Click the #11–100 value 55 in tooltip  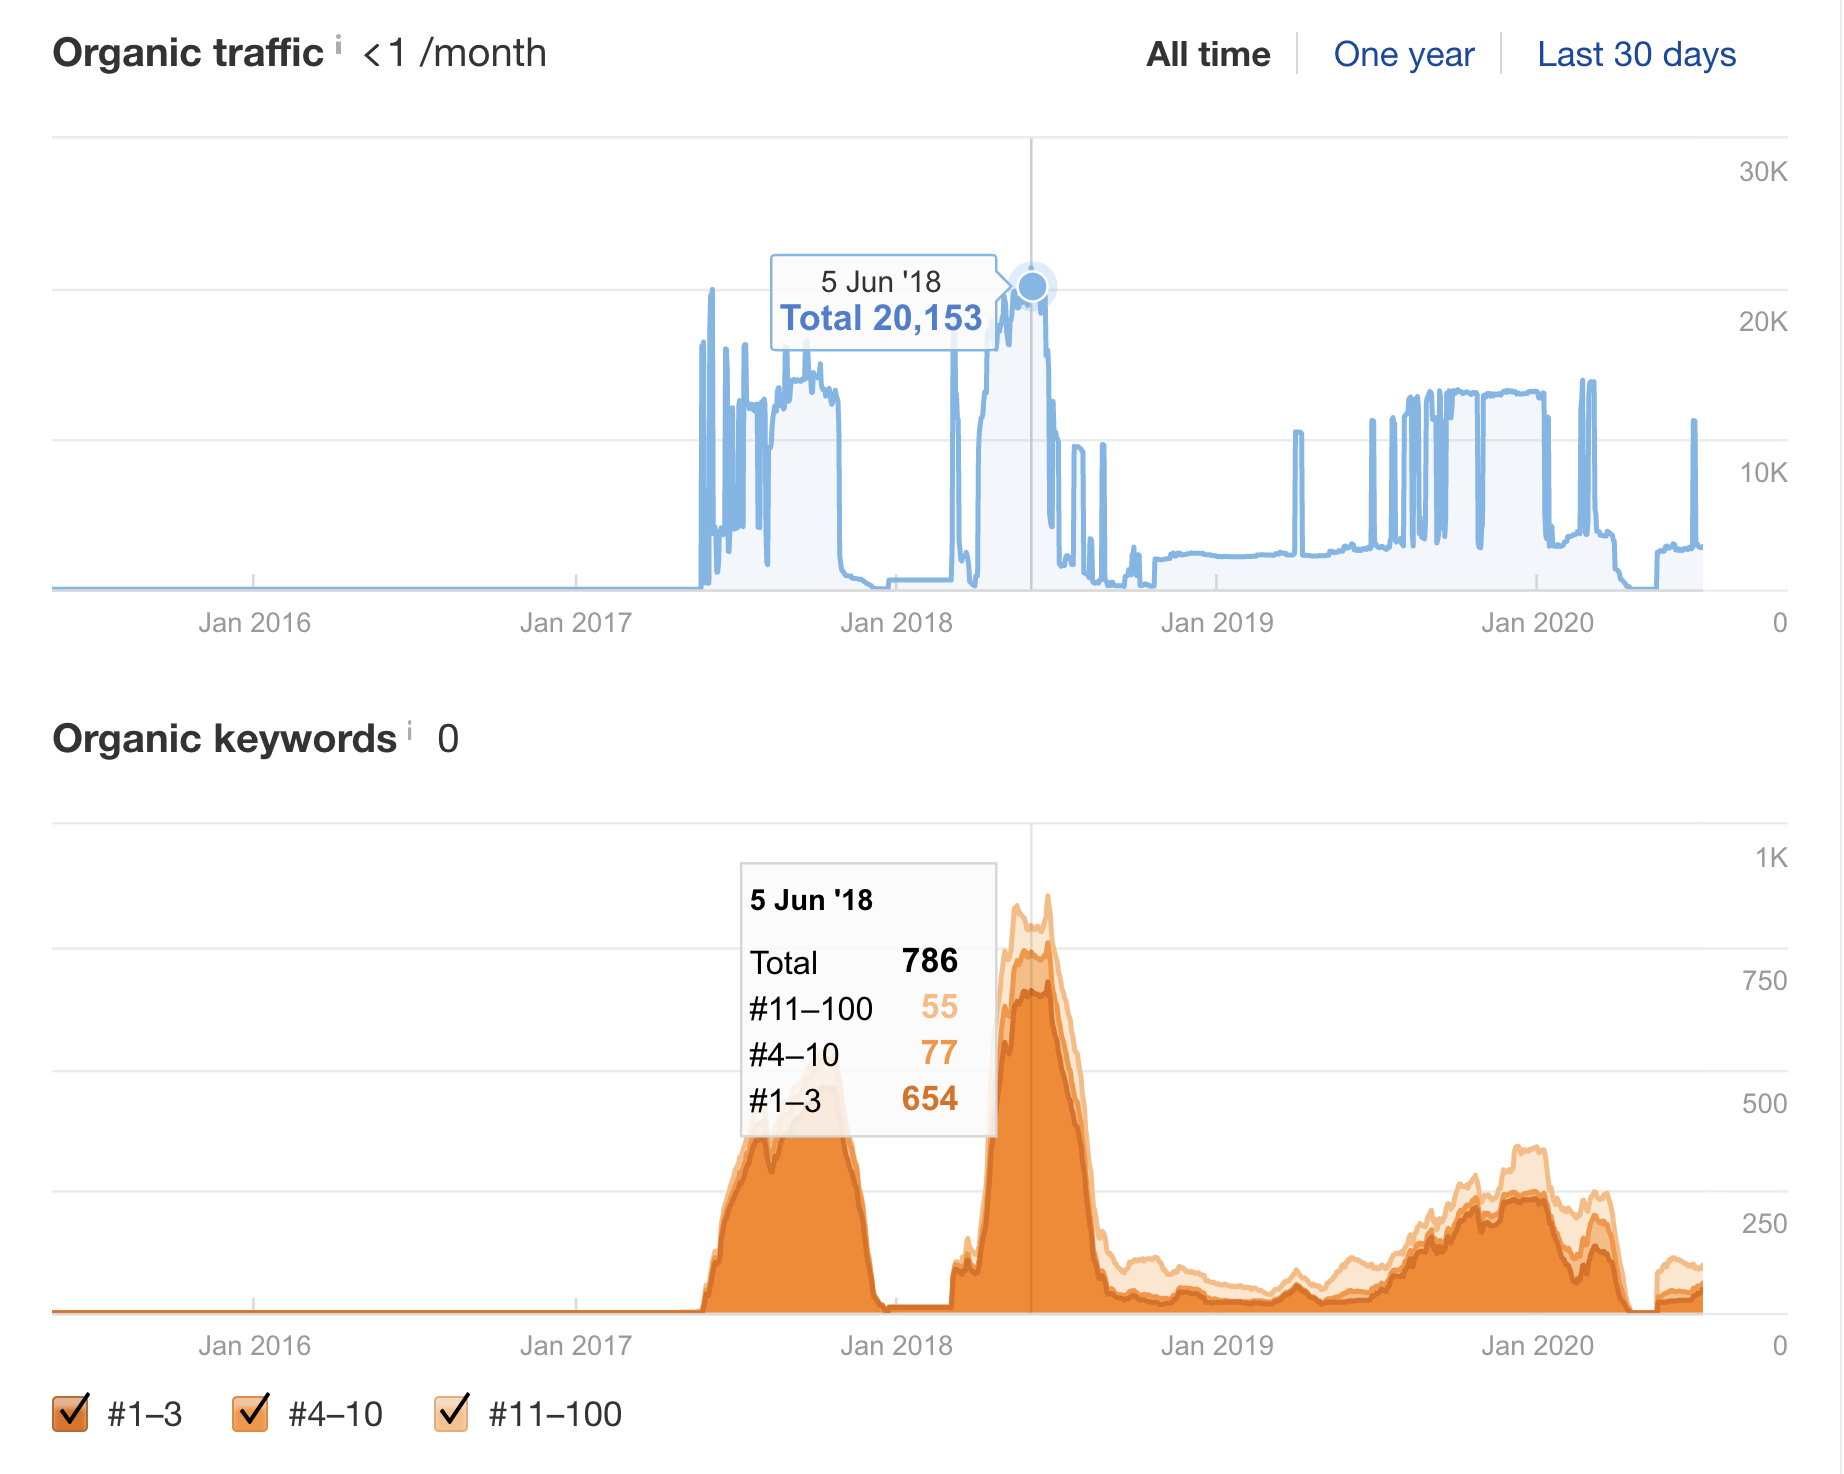[938, 1007]
